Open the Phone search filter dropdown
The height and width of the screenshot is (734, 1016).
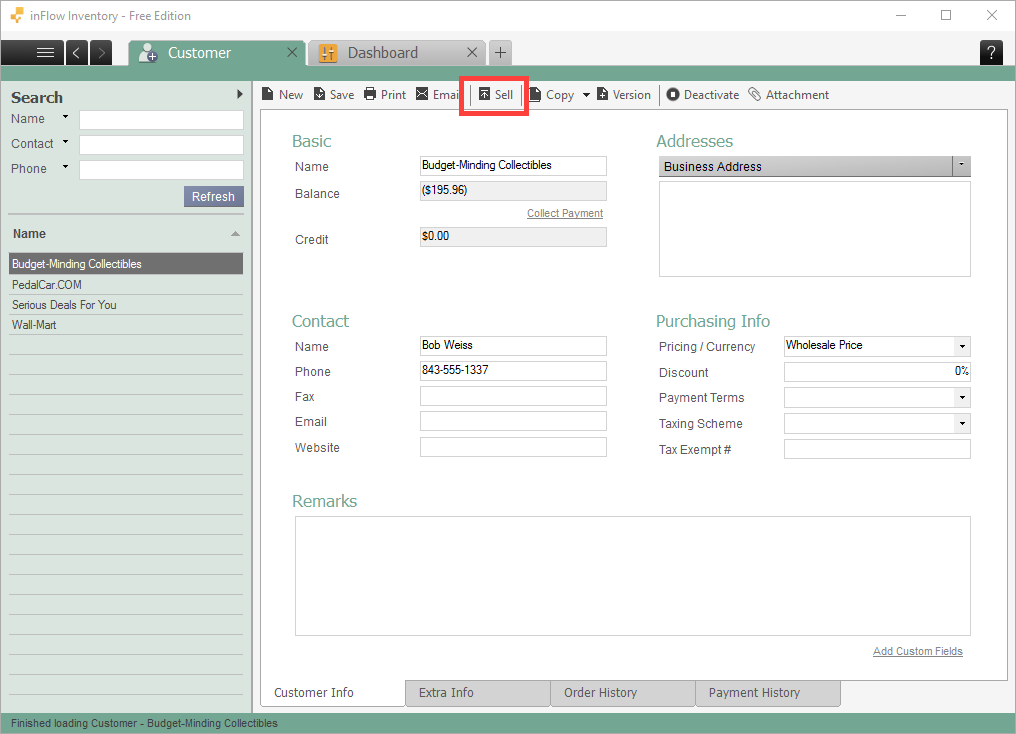tap(65, 166)
